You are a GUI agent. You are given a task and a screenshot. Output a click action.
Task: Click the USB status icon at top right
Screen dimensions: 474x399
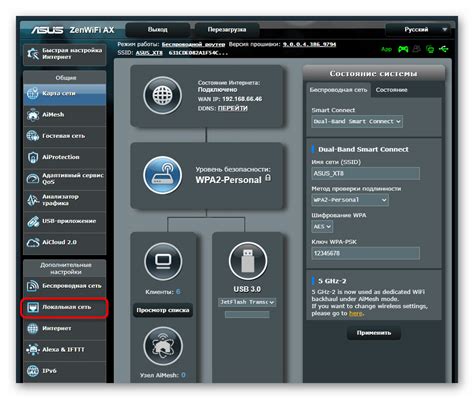(444, 49)
